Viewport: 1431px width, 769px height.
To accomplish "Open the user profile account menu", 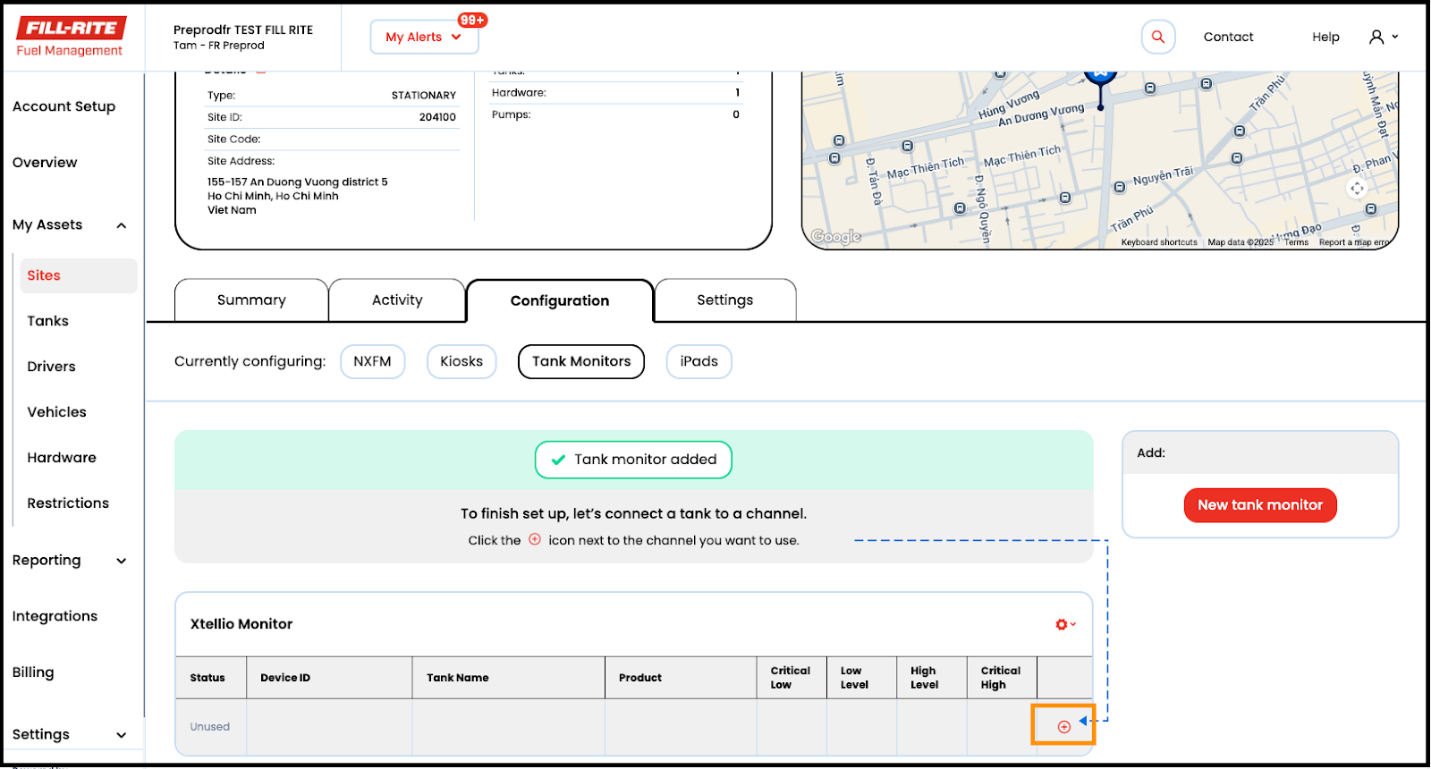I will tap(1383, 37).
